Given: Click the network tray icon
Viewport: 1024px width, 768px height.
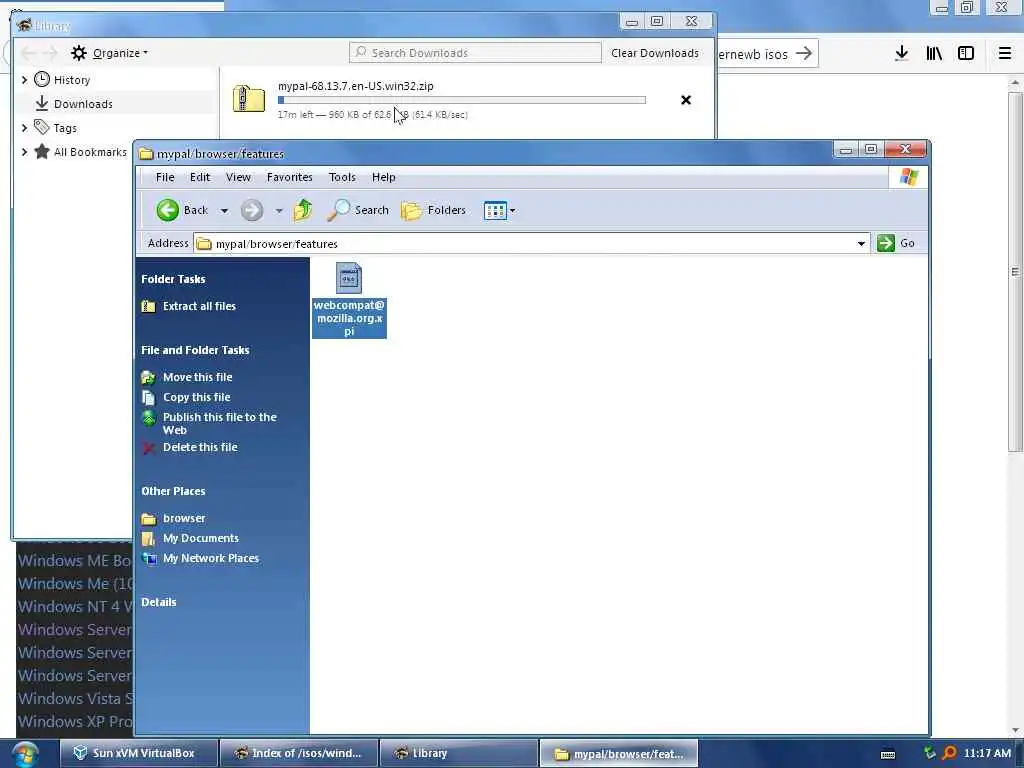Looking at the screenshot, I should [929, 753].
